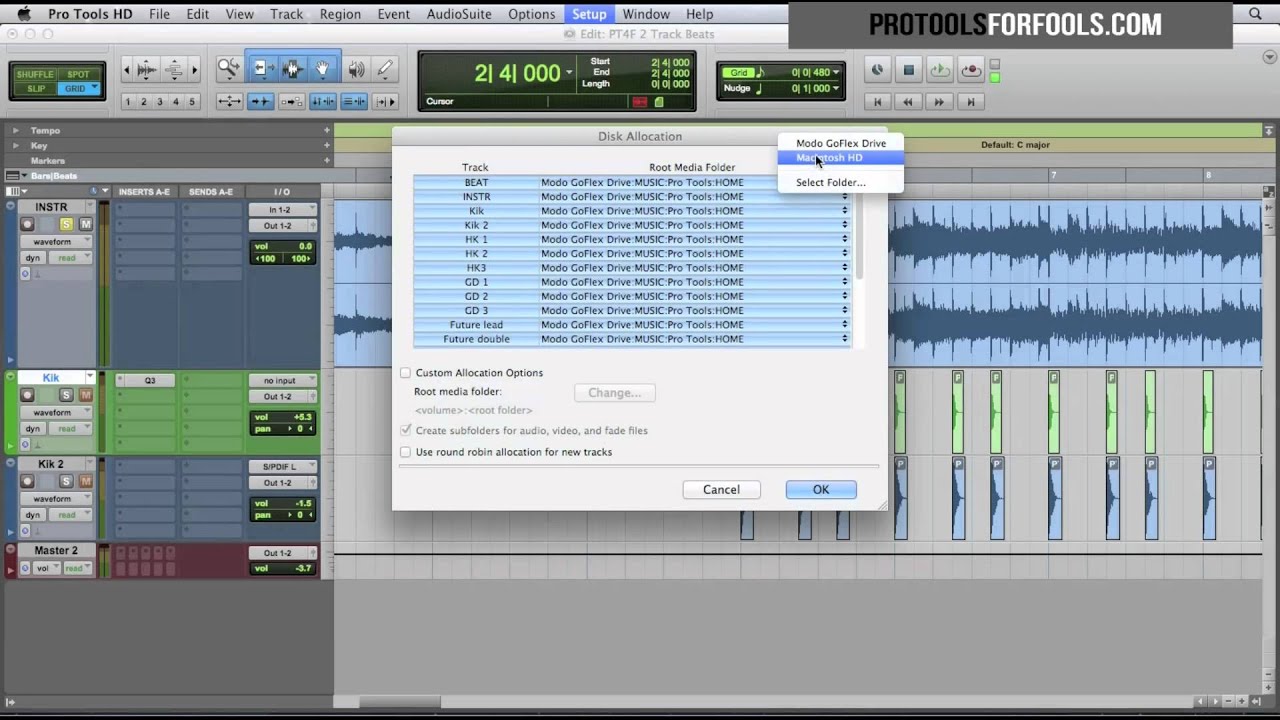This screenshot has width=1280, height=720.
Task: Select SHUFFLE edit mode
Action: 35,74
